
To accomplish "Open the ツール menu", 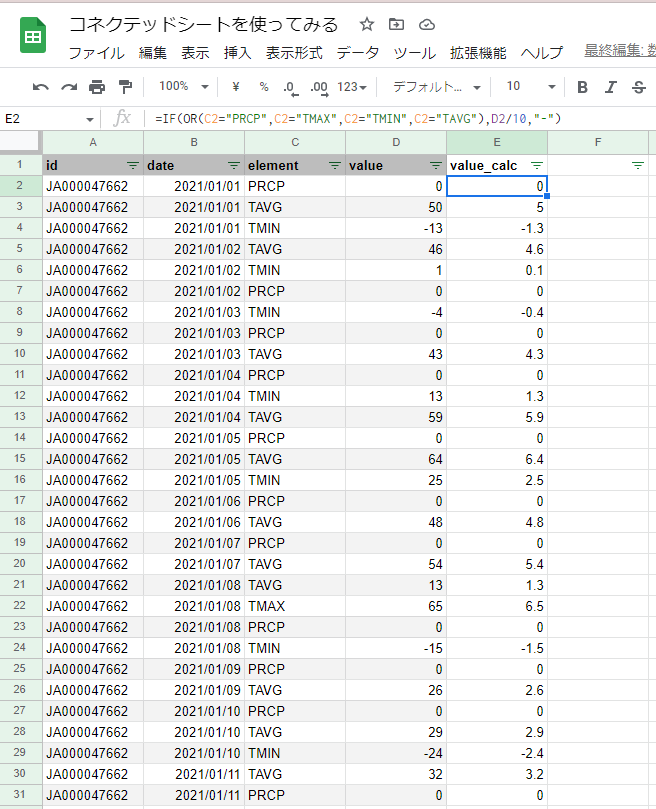I will 414,53.
